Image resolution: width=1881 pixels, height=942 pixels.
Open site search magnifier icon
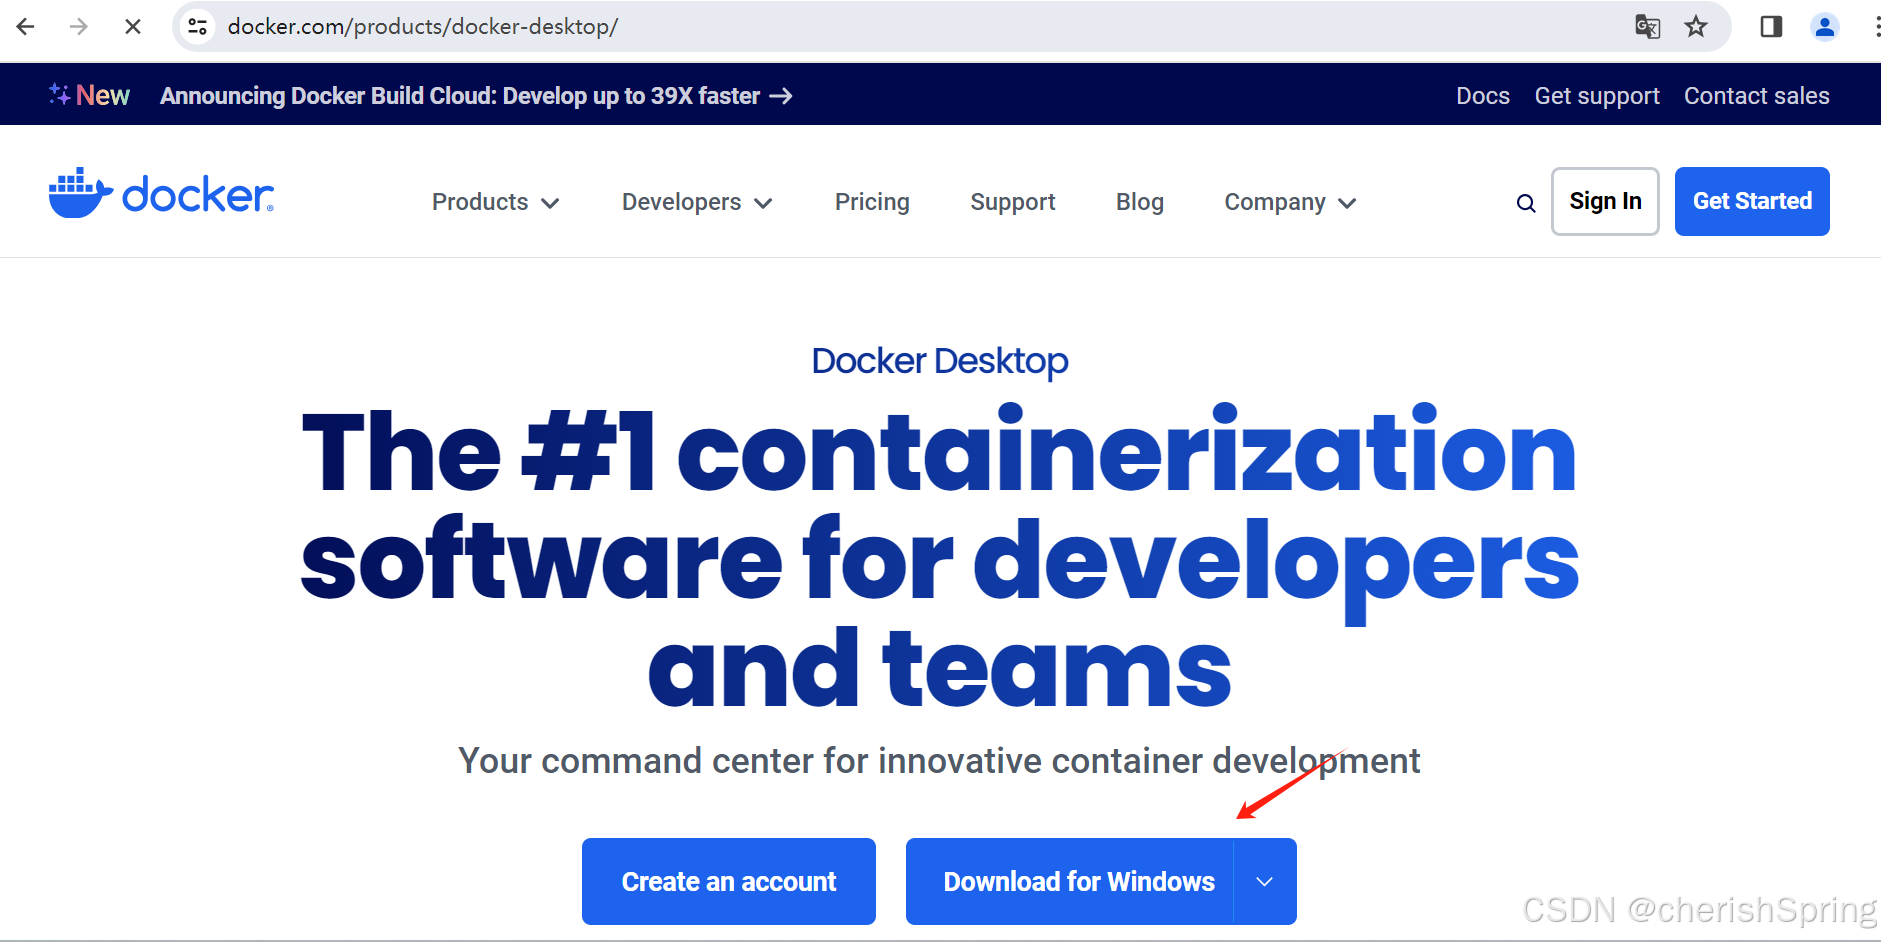(x=1526, y=203)
